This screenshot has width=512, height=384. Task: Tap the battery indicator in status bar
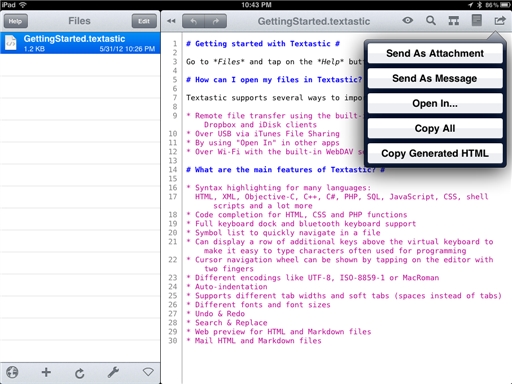click(505, 5)
